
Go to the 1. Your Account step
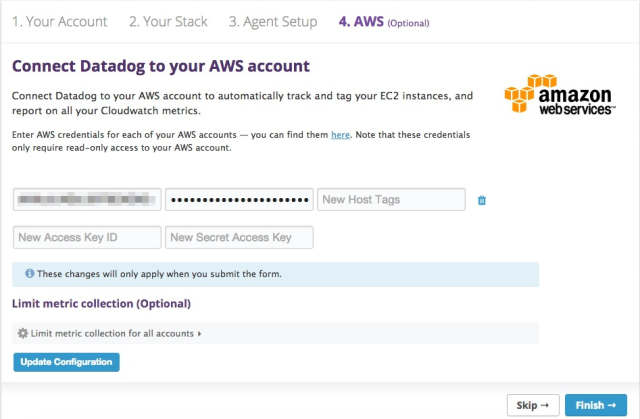(59, 21)
